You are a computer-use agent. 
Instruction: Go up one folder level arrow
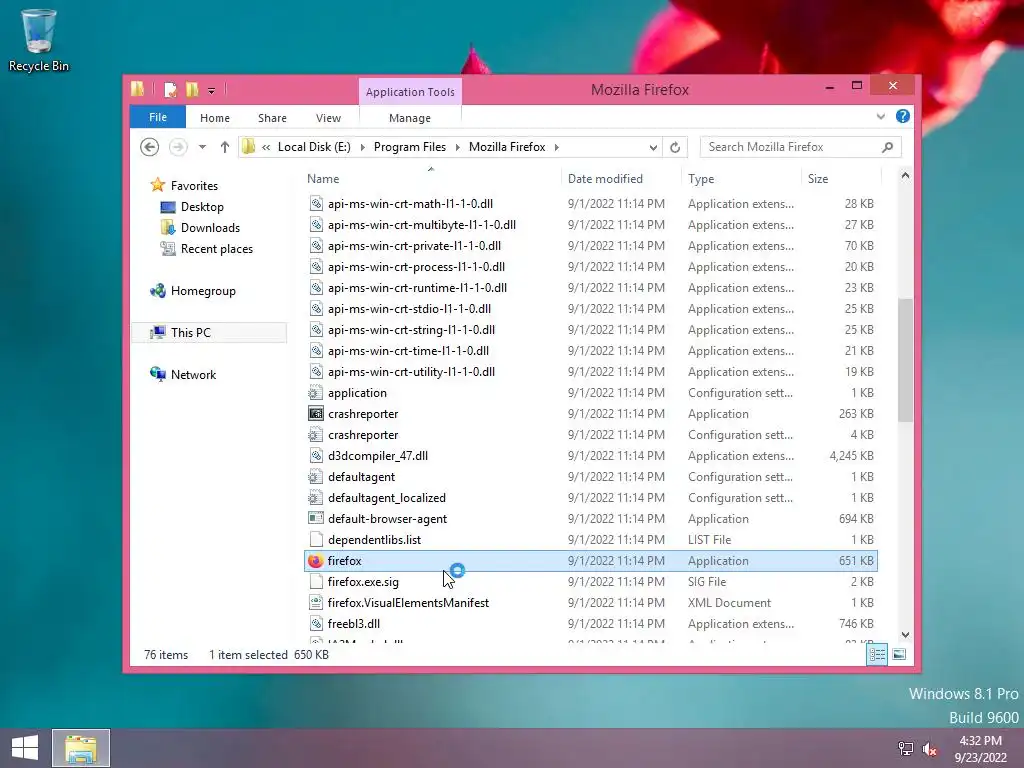point(225,147)
